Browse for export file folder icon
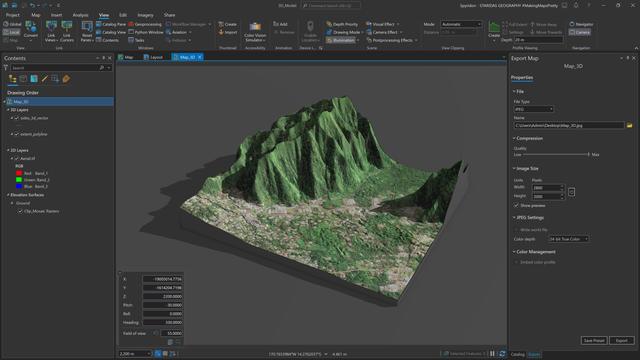The image size is (640, 360). [629, 125]
